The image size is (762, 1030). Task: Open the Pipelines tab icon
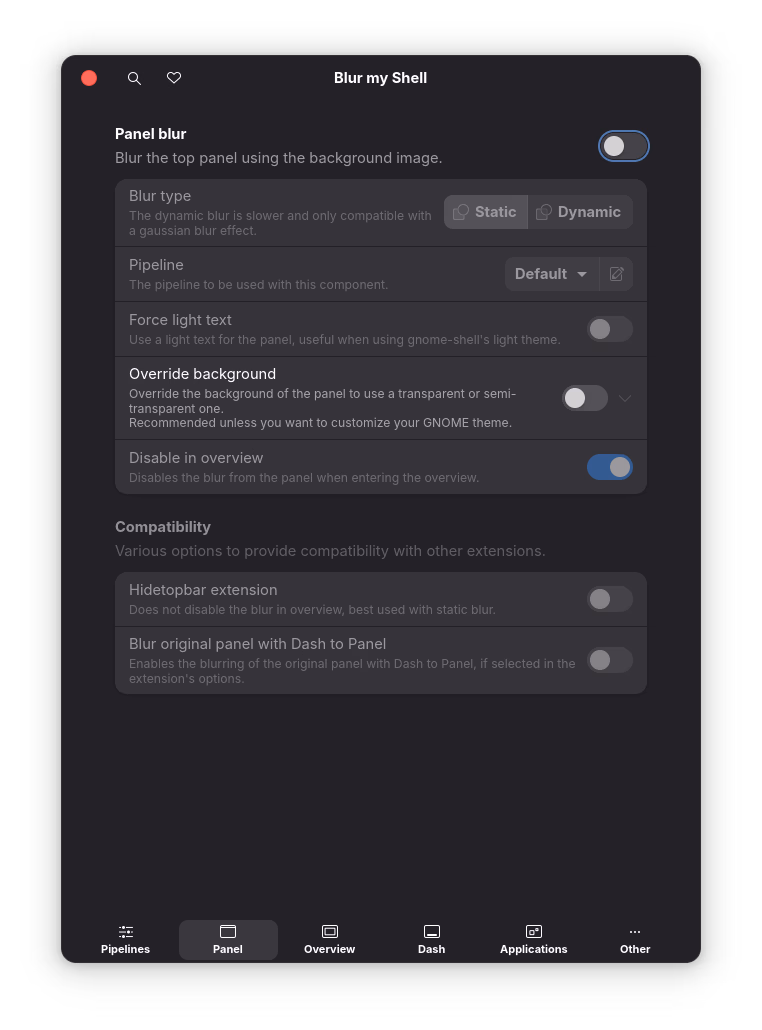[x=125, y=931]
